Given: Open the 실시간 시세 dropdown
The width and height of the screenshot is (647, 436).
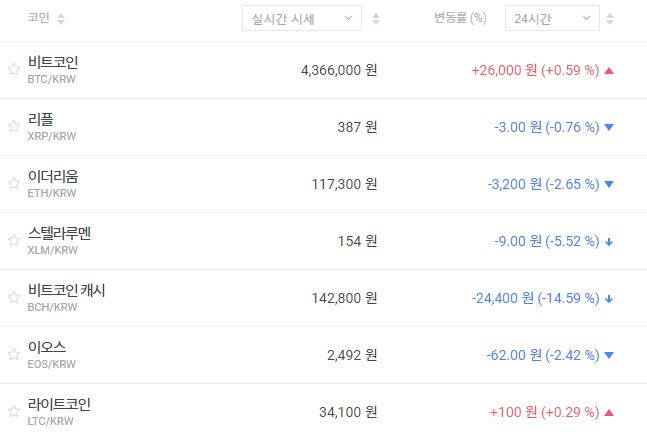Looking at the screenshot, I should click(301, 19).
